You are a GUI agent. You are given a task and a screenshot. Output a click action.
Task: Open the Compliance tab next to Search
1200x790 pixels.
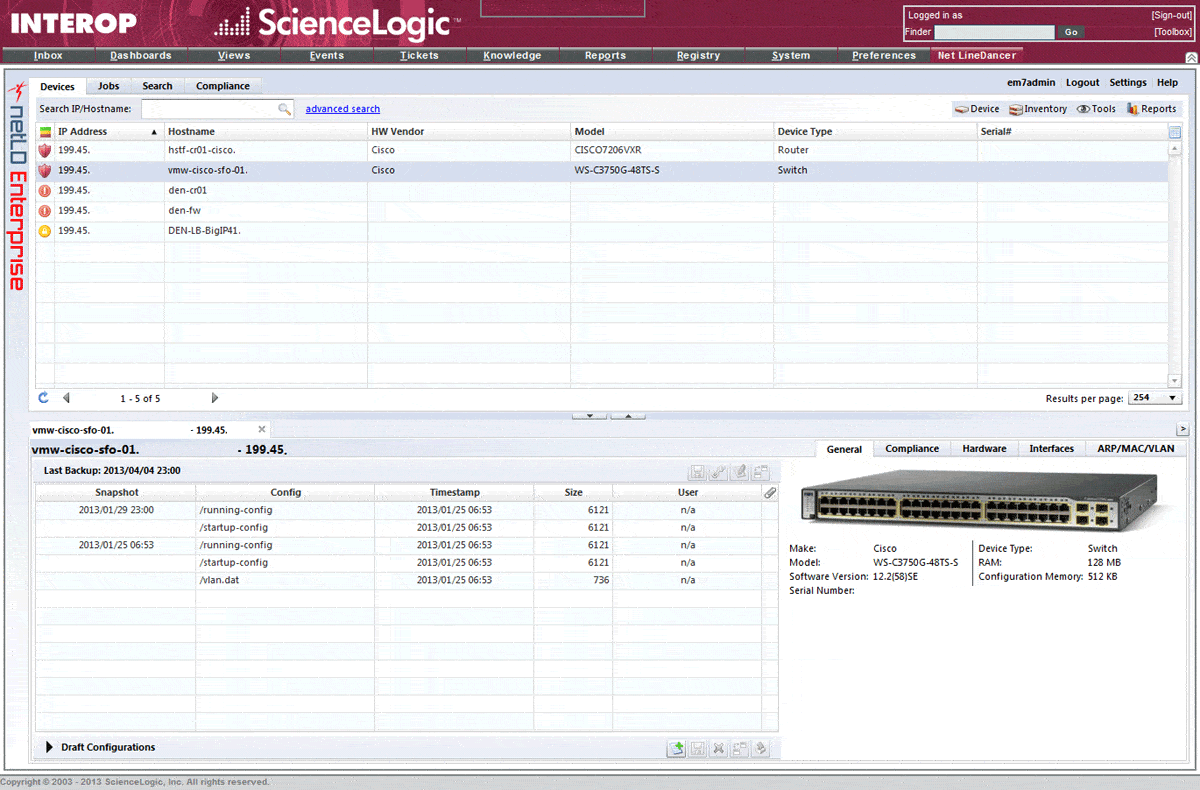(x=223, y=86)
